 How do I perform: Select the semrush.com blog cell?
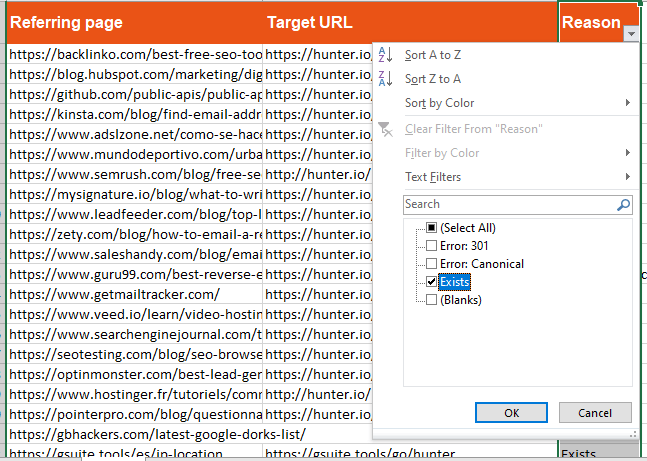[135, 175]
